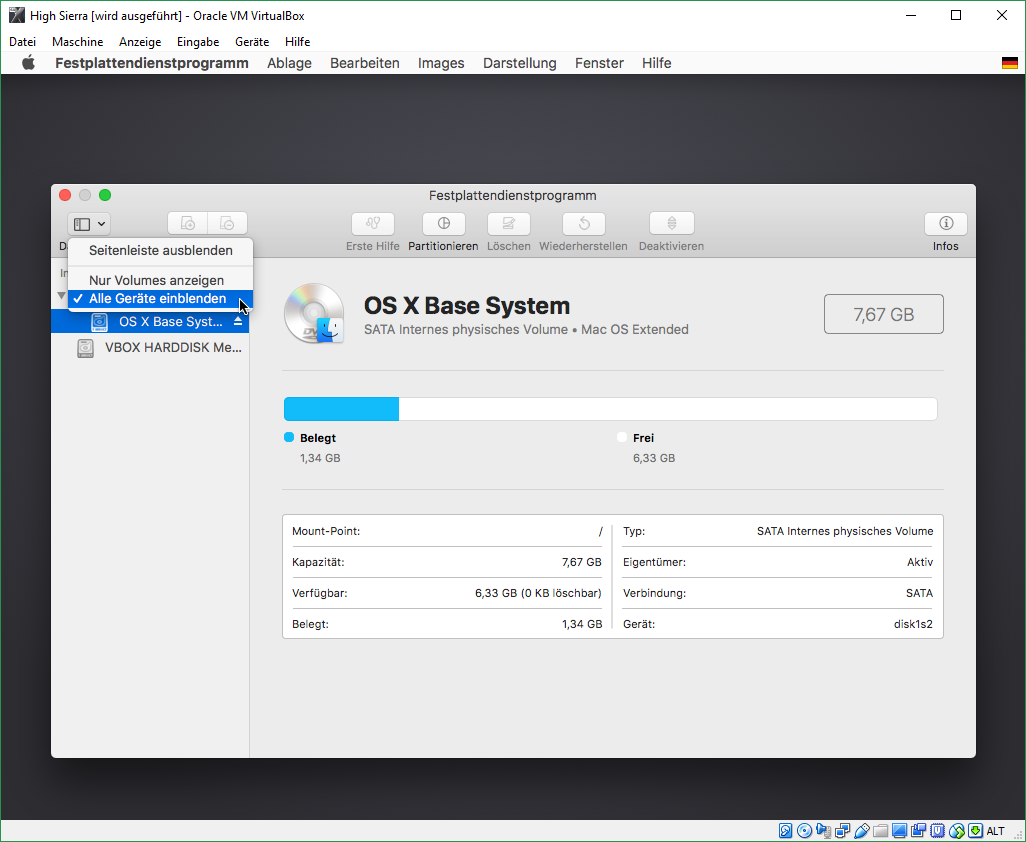Click the VirtualBox keyboard capture arrow icon

tap(975, 831)
